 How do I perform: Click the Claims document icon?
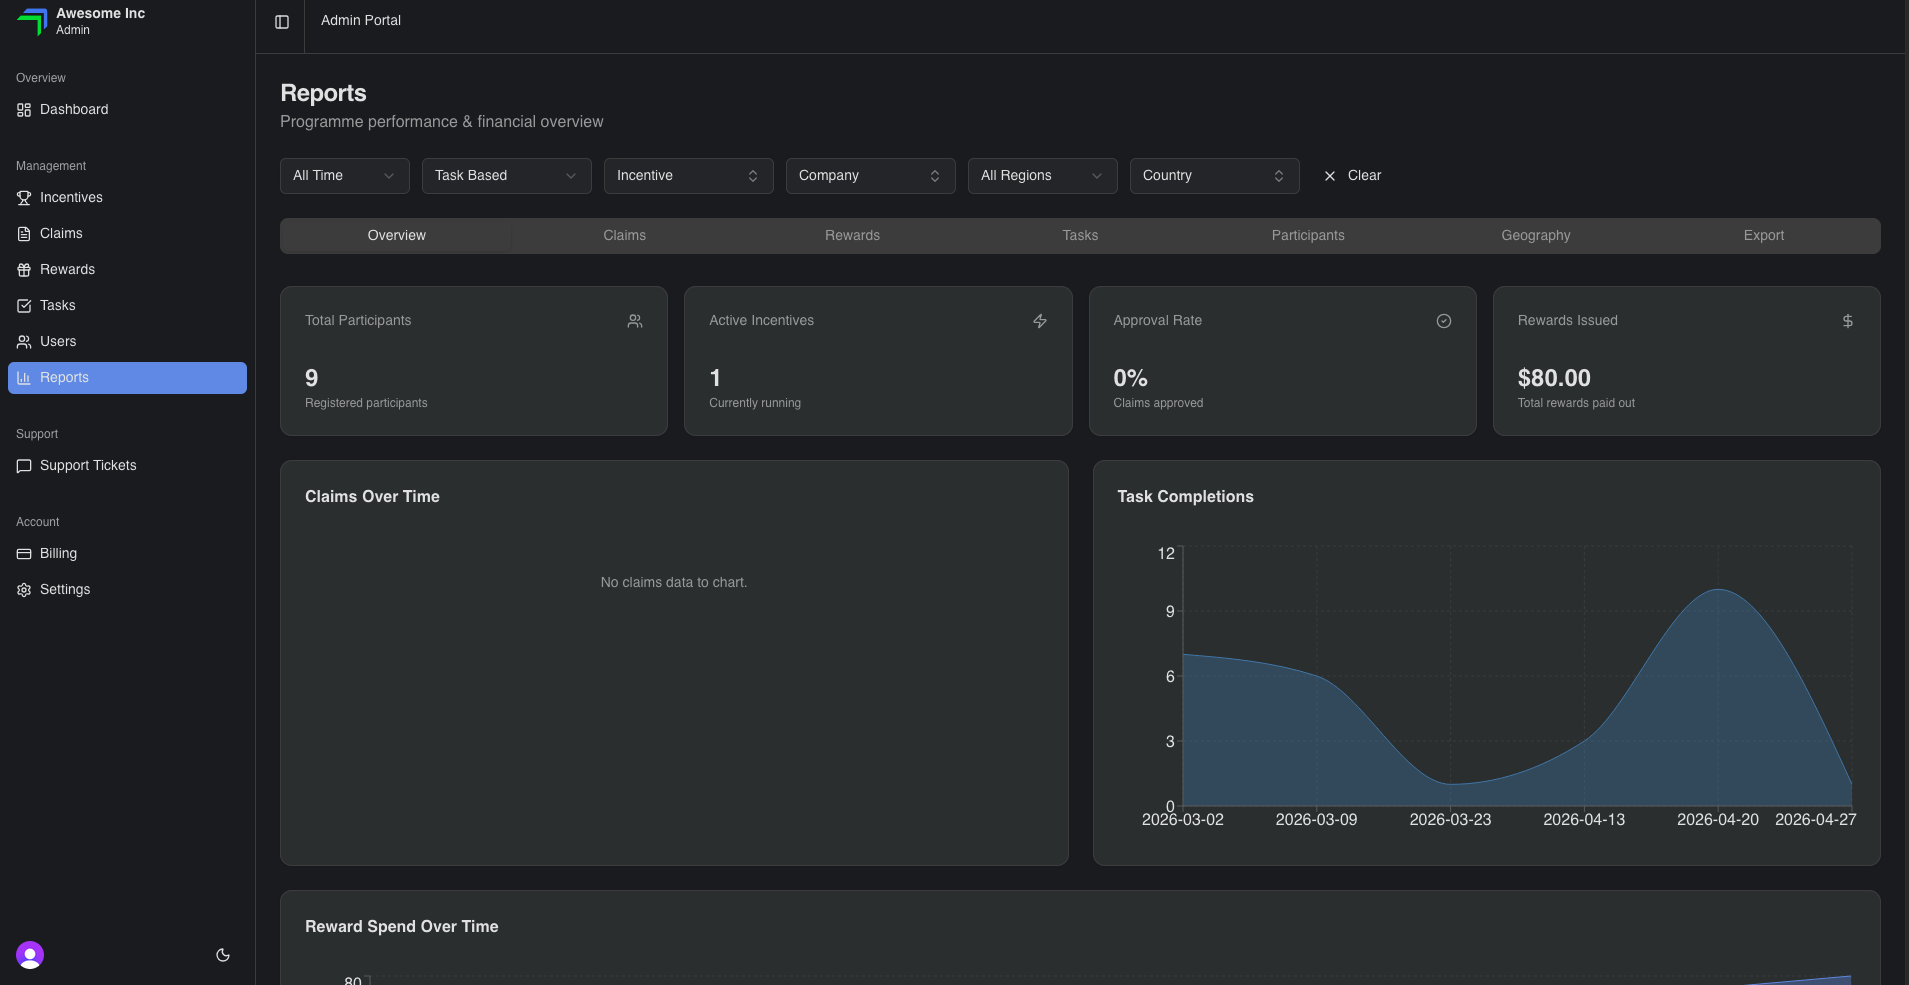click(24, 234)
